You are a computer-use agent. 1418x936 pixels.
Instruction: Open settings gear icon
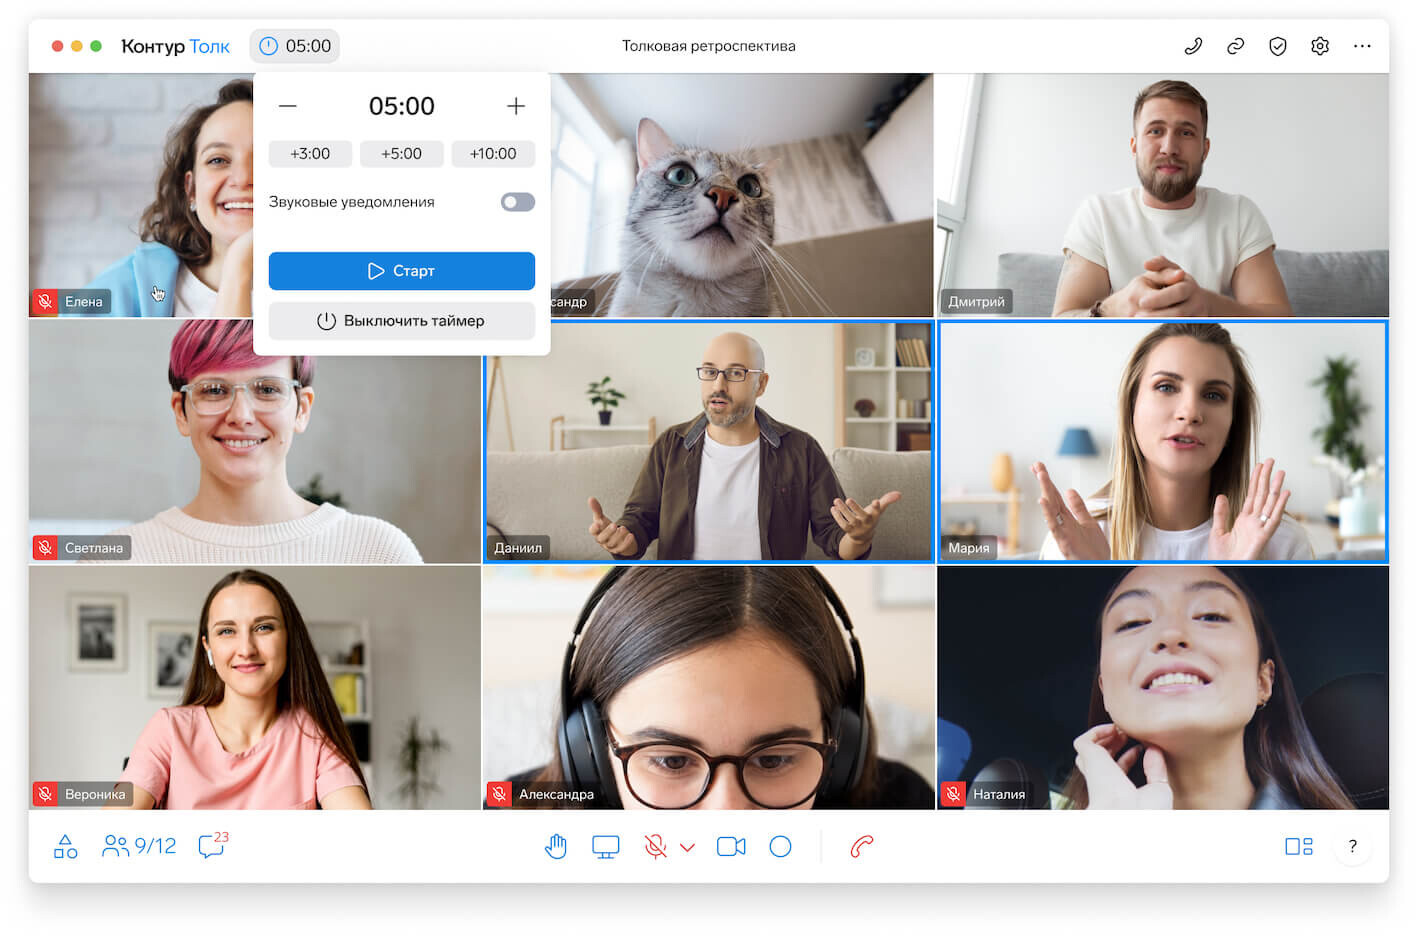point(1320,46)
